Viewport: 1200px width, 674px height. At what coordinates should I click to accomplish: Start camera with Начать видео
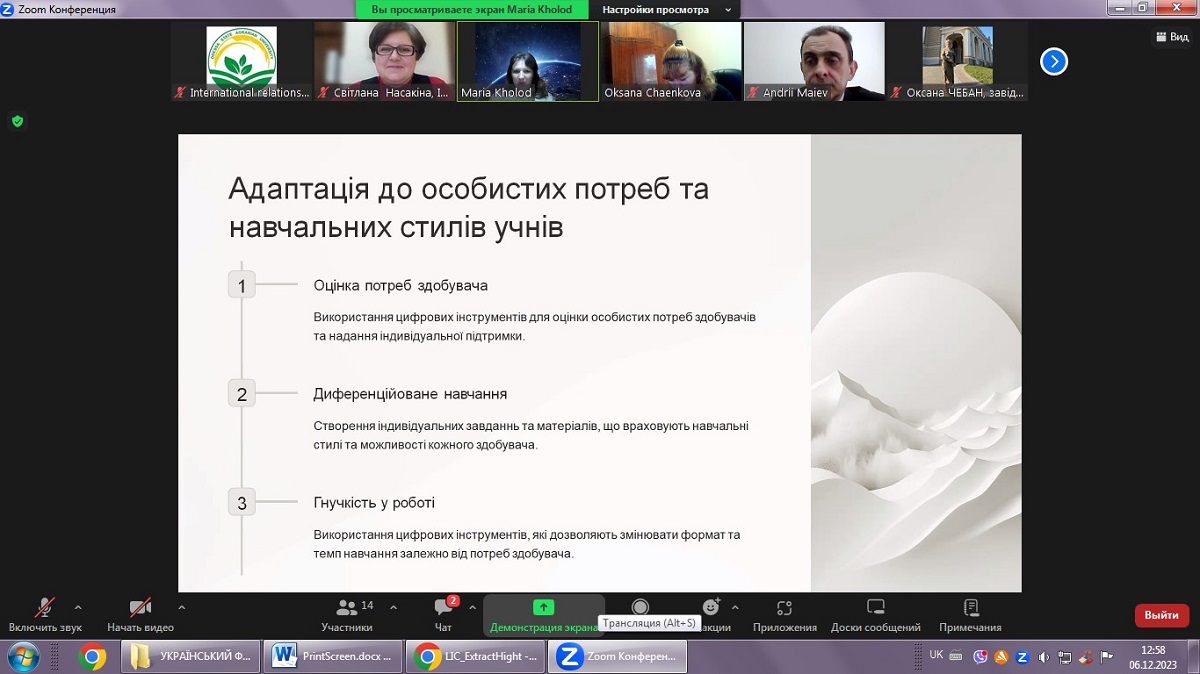click(140, 614)
